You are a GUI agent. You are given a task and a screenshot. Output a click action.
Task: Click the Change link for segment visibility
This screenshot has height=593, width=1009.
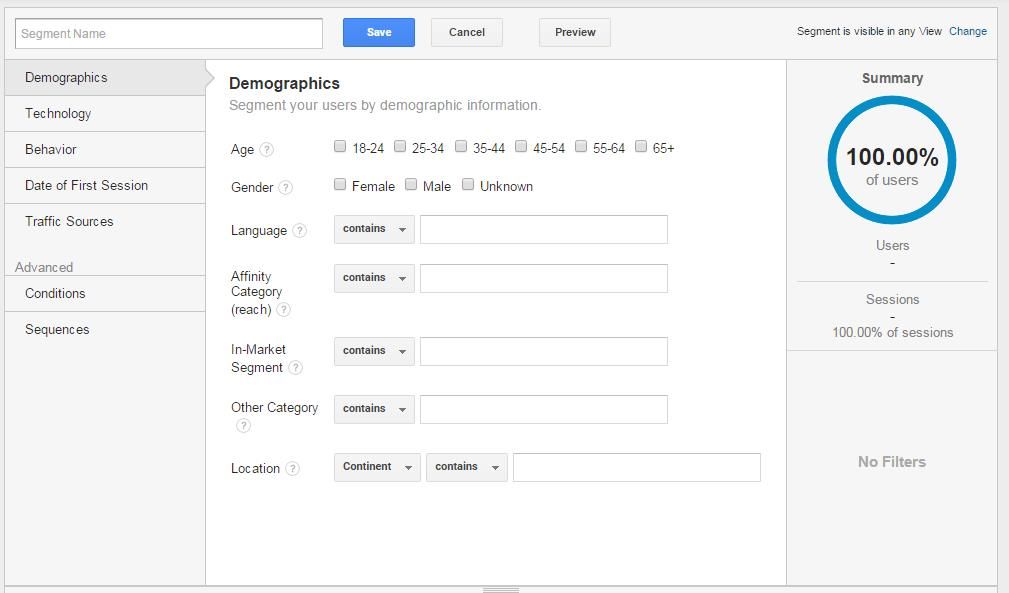click(x=967, y=31)
